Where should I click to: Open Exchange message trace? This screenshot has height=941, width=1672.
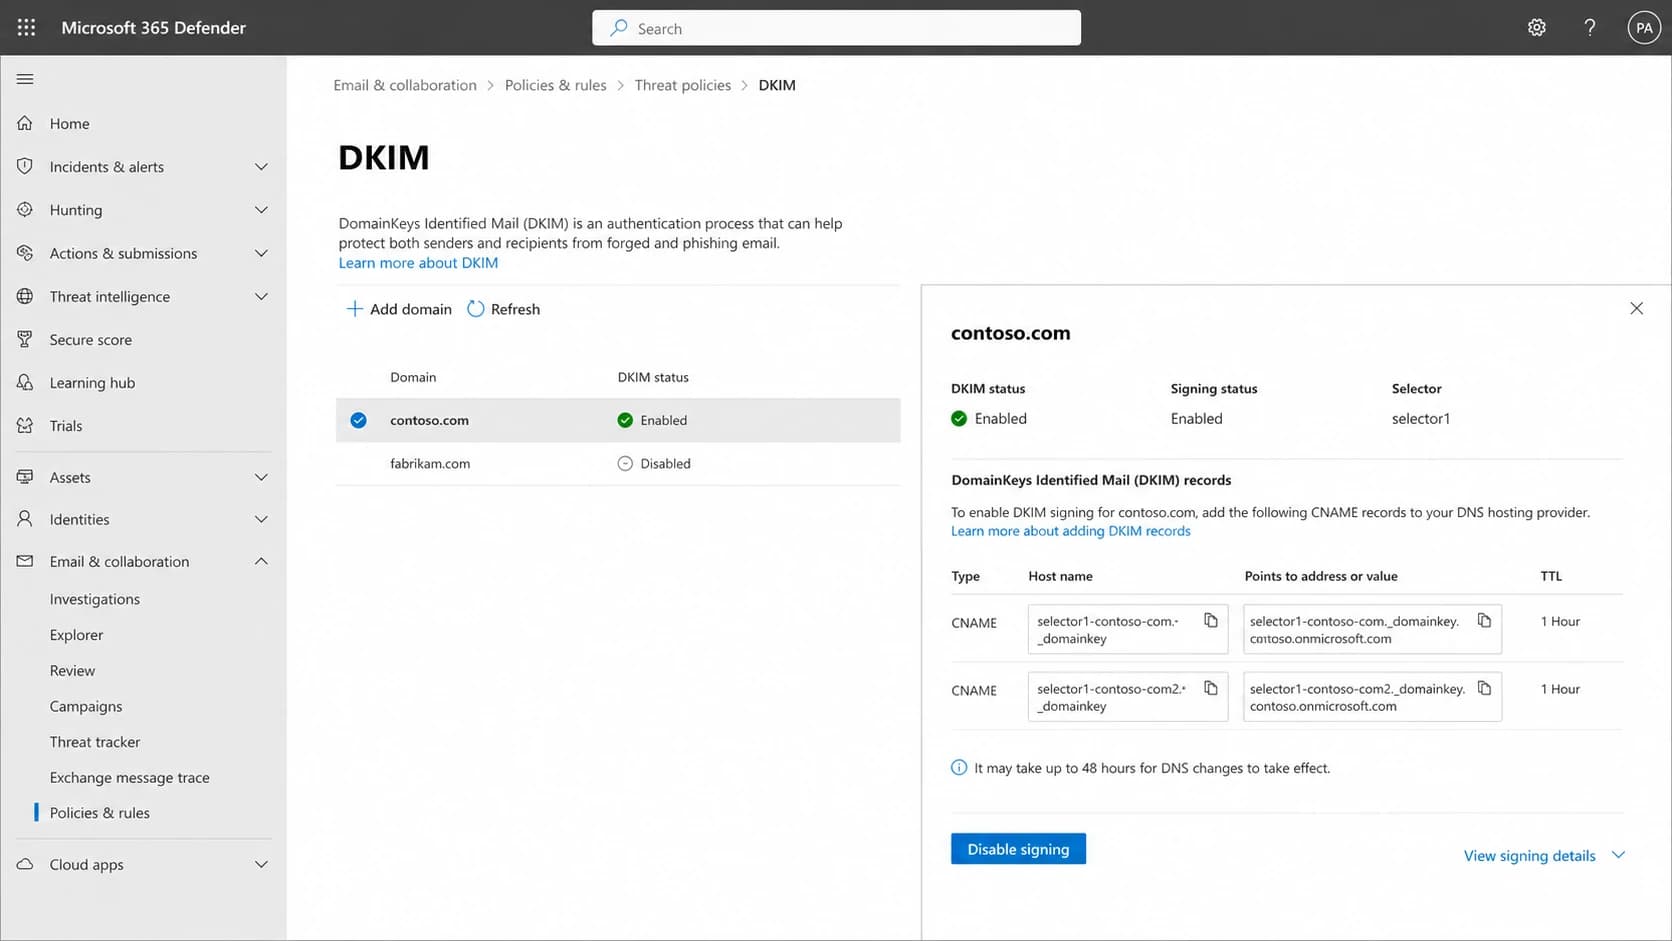tap(130, 778)
